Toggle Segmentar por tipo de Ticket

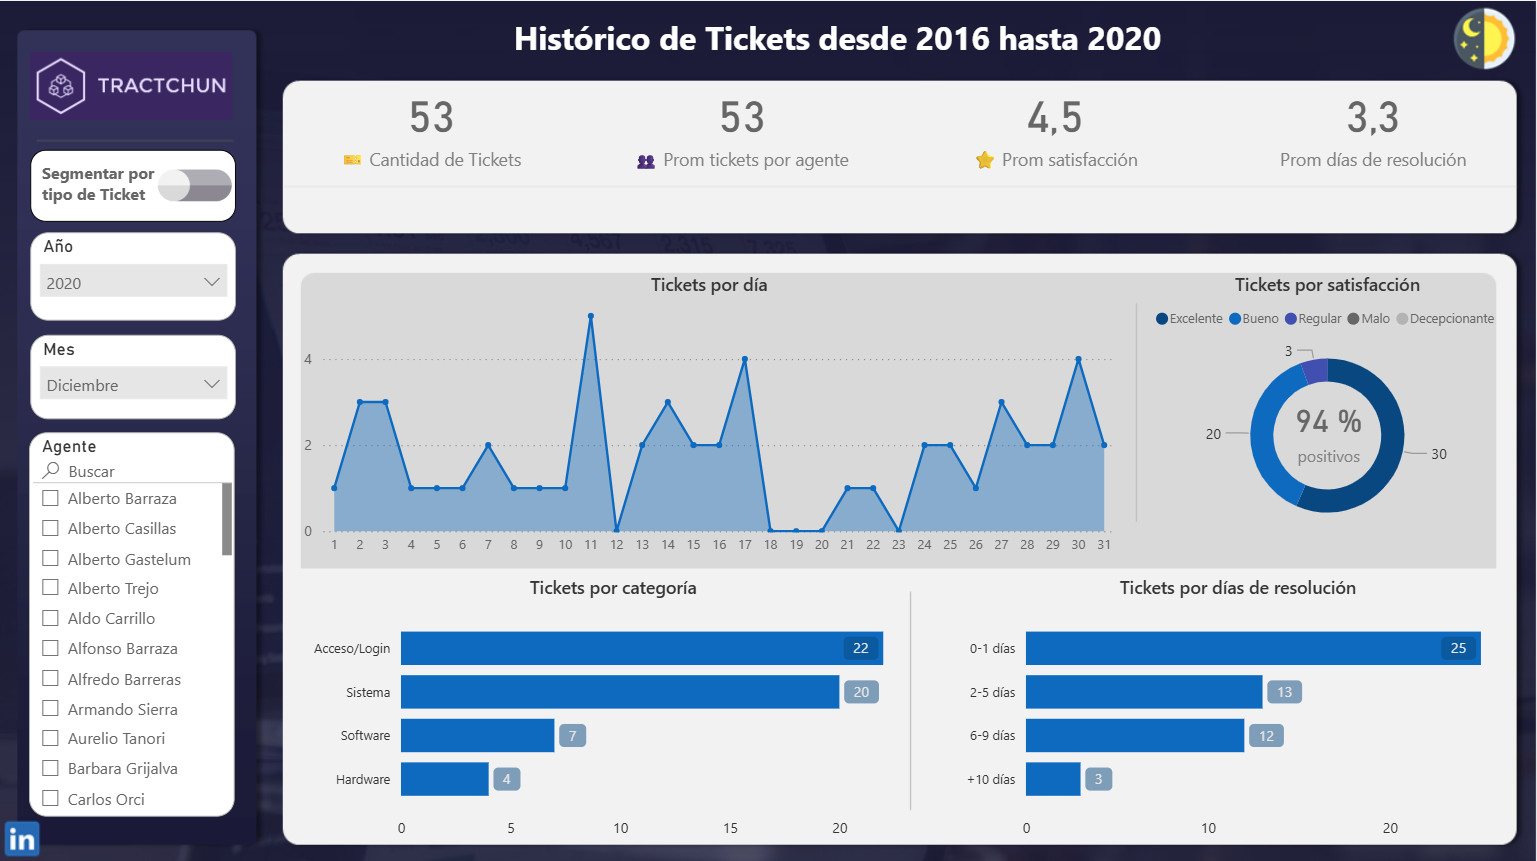194,185
